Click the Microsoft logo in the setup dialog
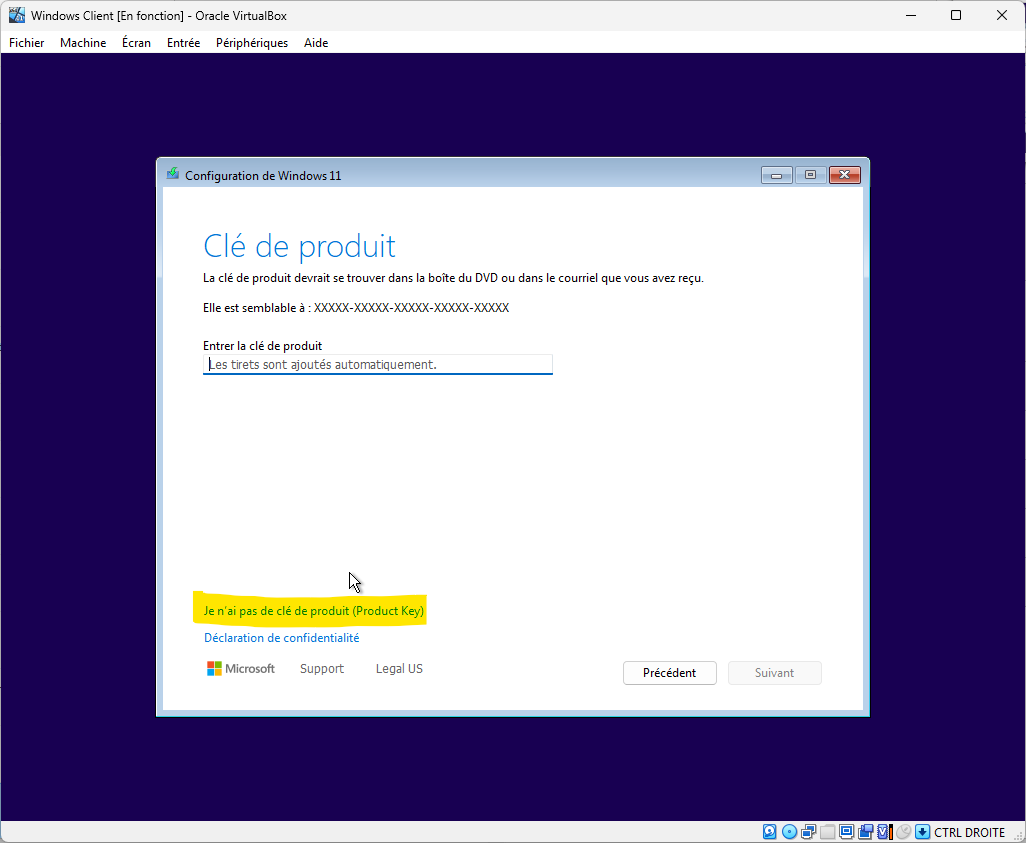The image size is (1026, 843). point(241,668)
